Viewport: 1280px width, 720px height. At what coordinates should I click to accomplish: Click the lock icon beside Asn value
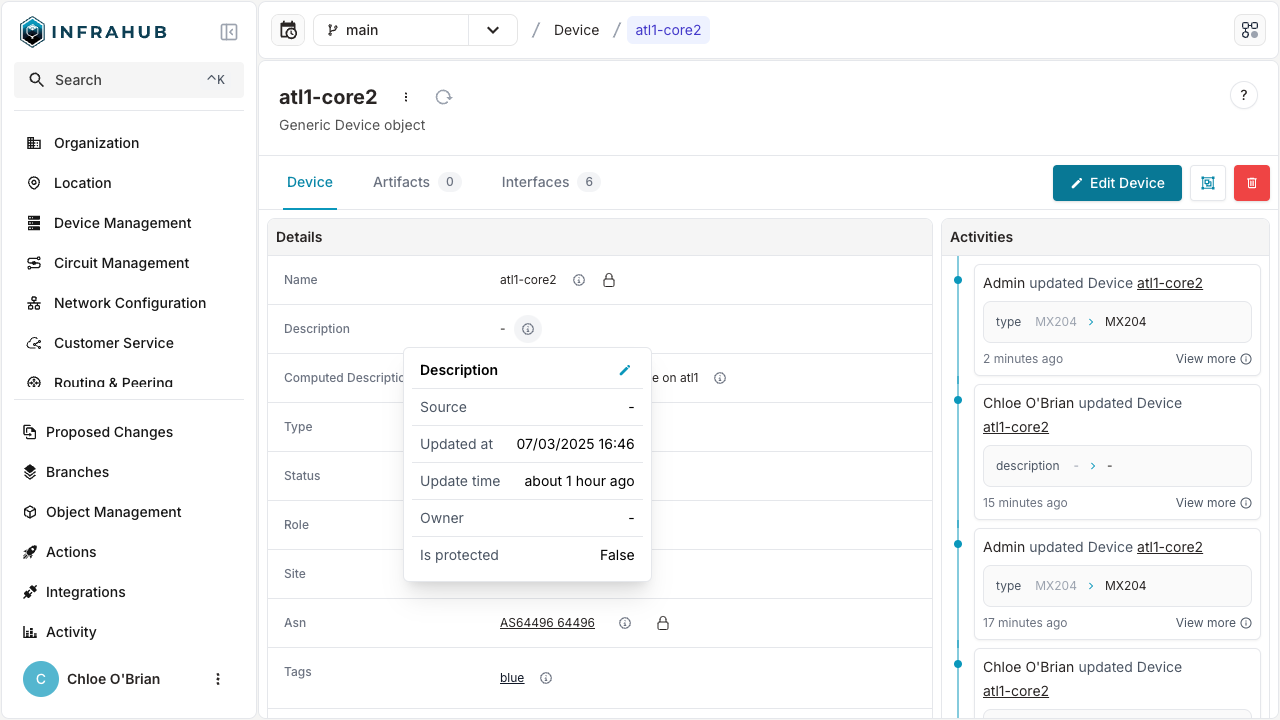[x=662, y=623]
